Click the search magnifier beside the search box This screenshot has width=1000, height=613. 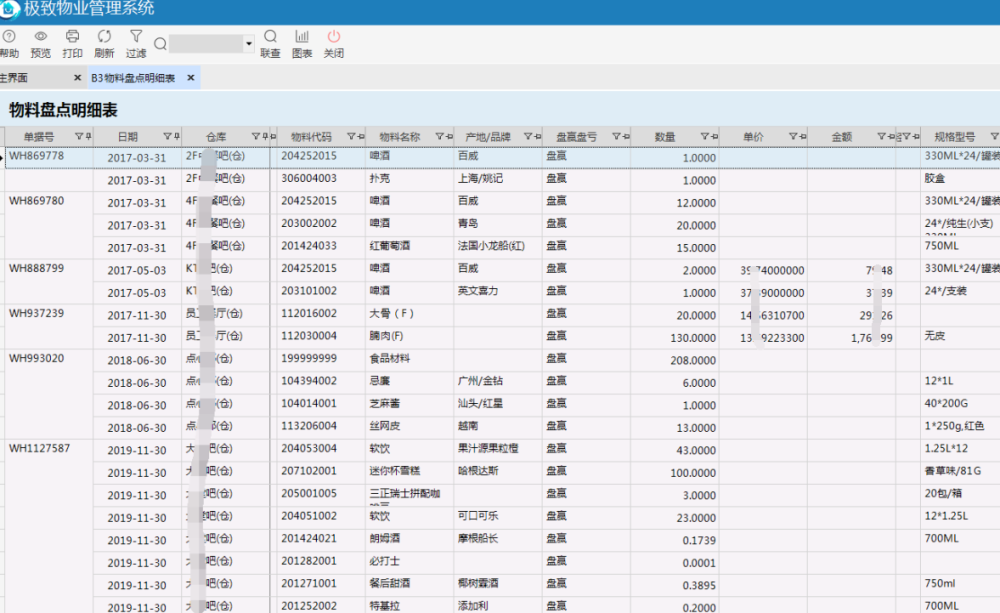click(x=160, y=44)
